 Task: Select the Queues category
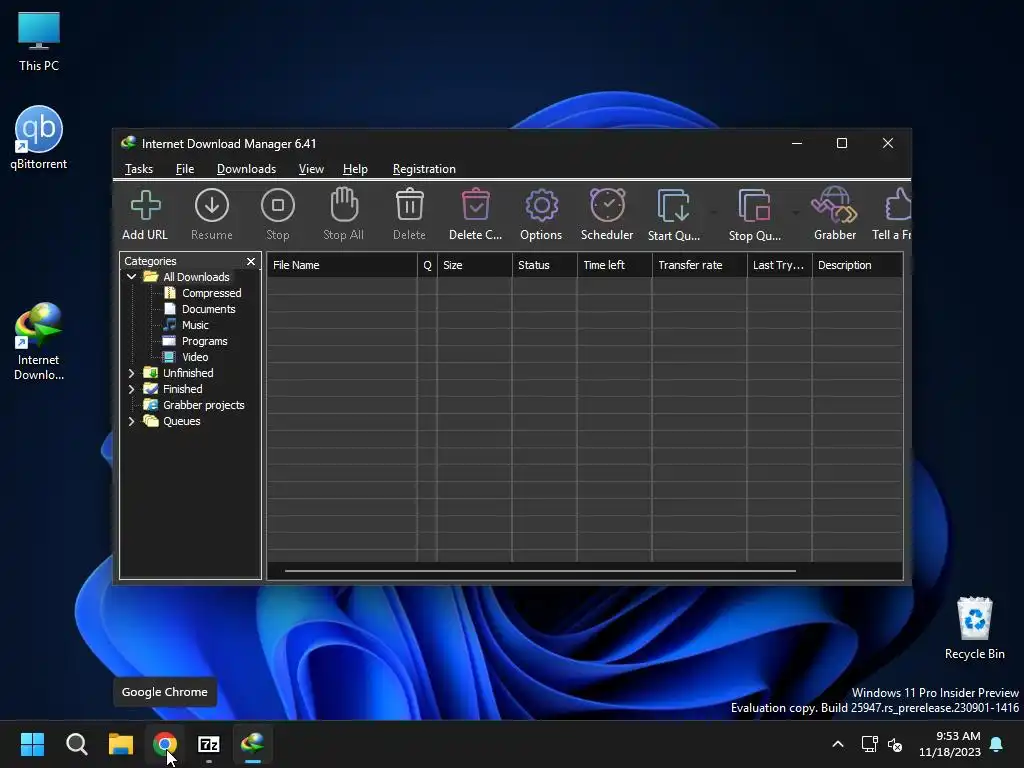(182, 421)
